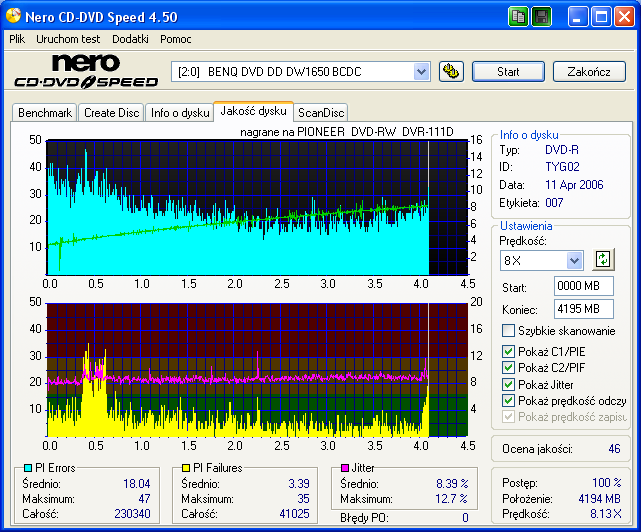The height and width of the screenshot is (532, 641).
Task: Open the Uruchom test menu
Action: pyautogui.click(x=68, y=39)
